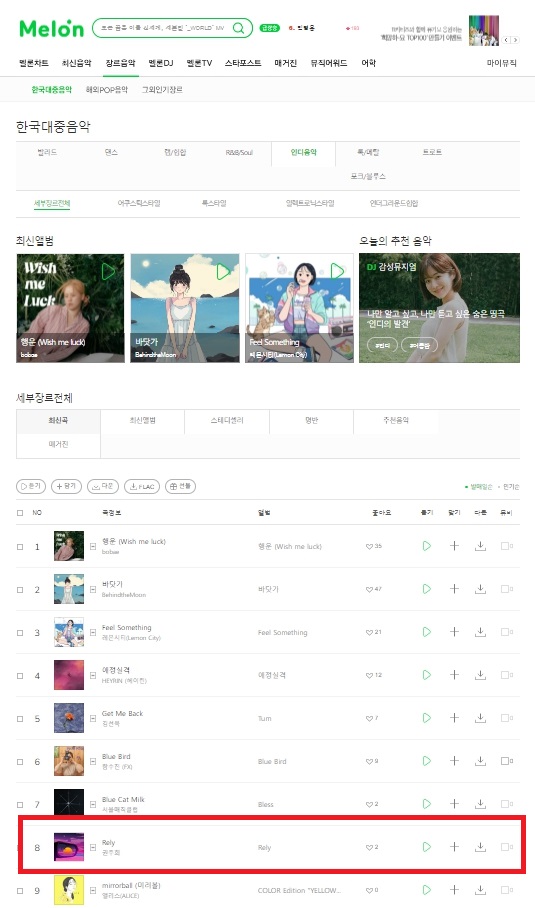Open the 해외POP음악 link
Viewport: 535px width, 908px height.
(x=107, y=90)
